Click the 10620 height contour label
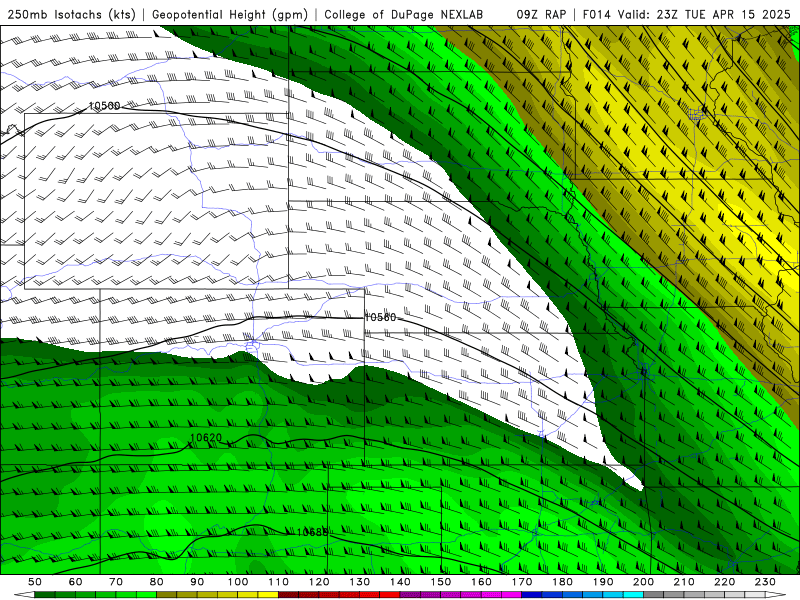 tap(206, 438)
